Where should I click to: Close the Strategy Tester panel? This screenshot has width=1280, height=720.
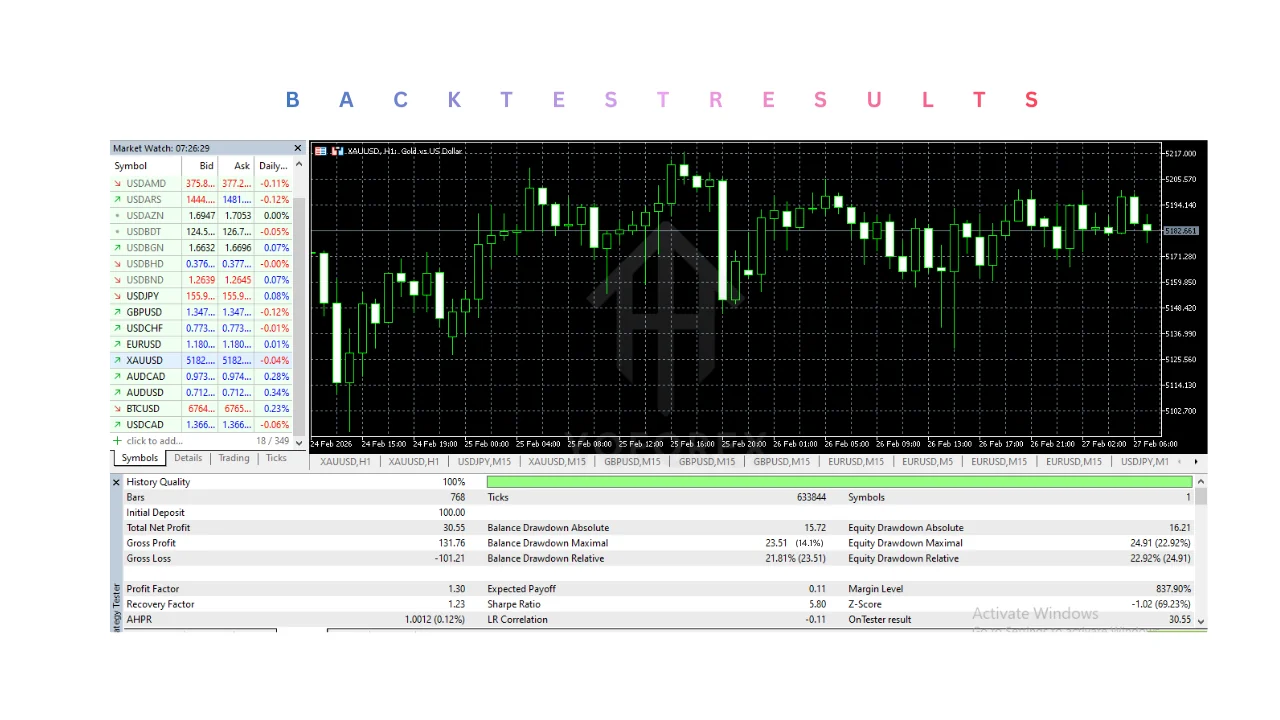[x=116, y=482]
